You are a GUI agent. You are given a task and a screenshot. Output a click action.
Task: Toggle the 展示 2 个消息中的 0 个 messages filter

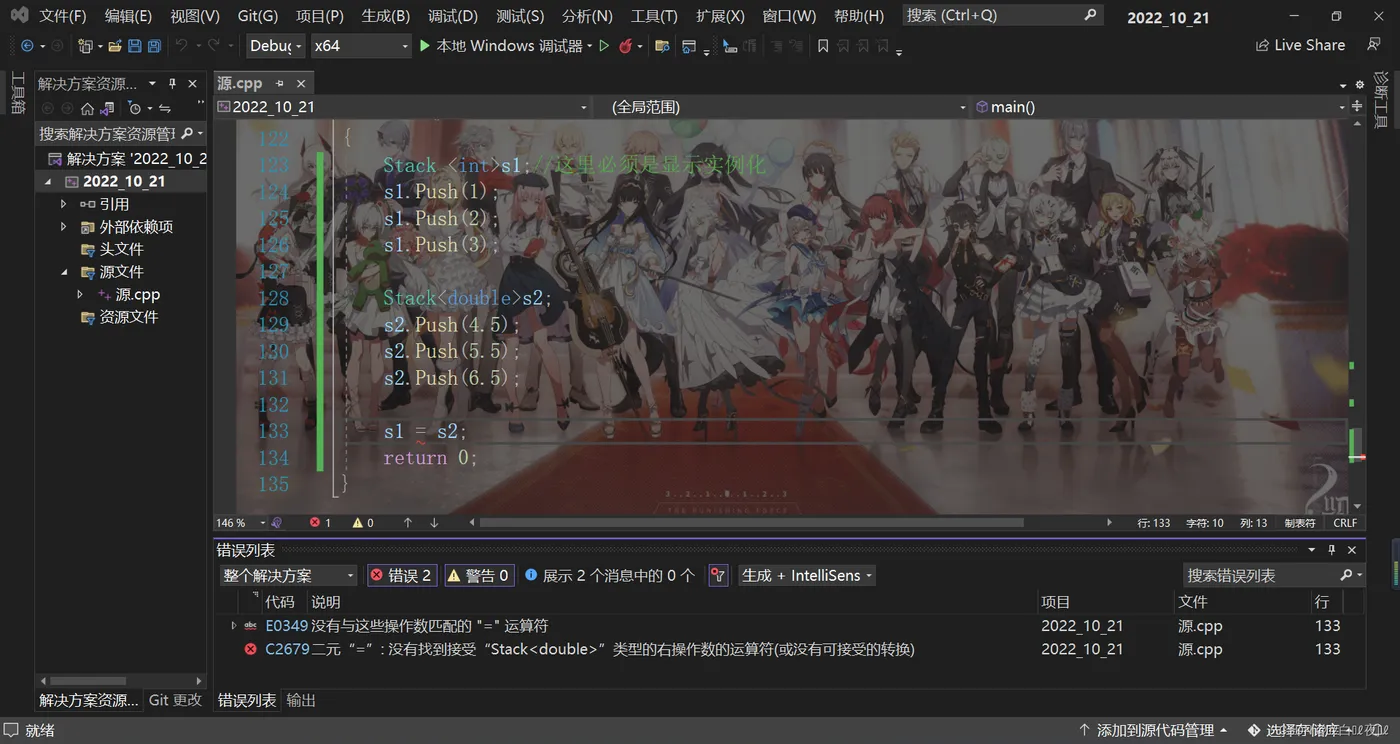coord(610,576)
